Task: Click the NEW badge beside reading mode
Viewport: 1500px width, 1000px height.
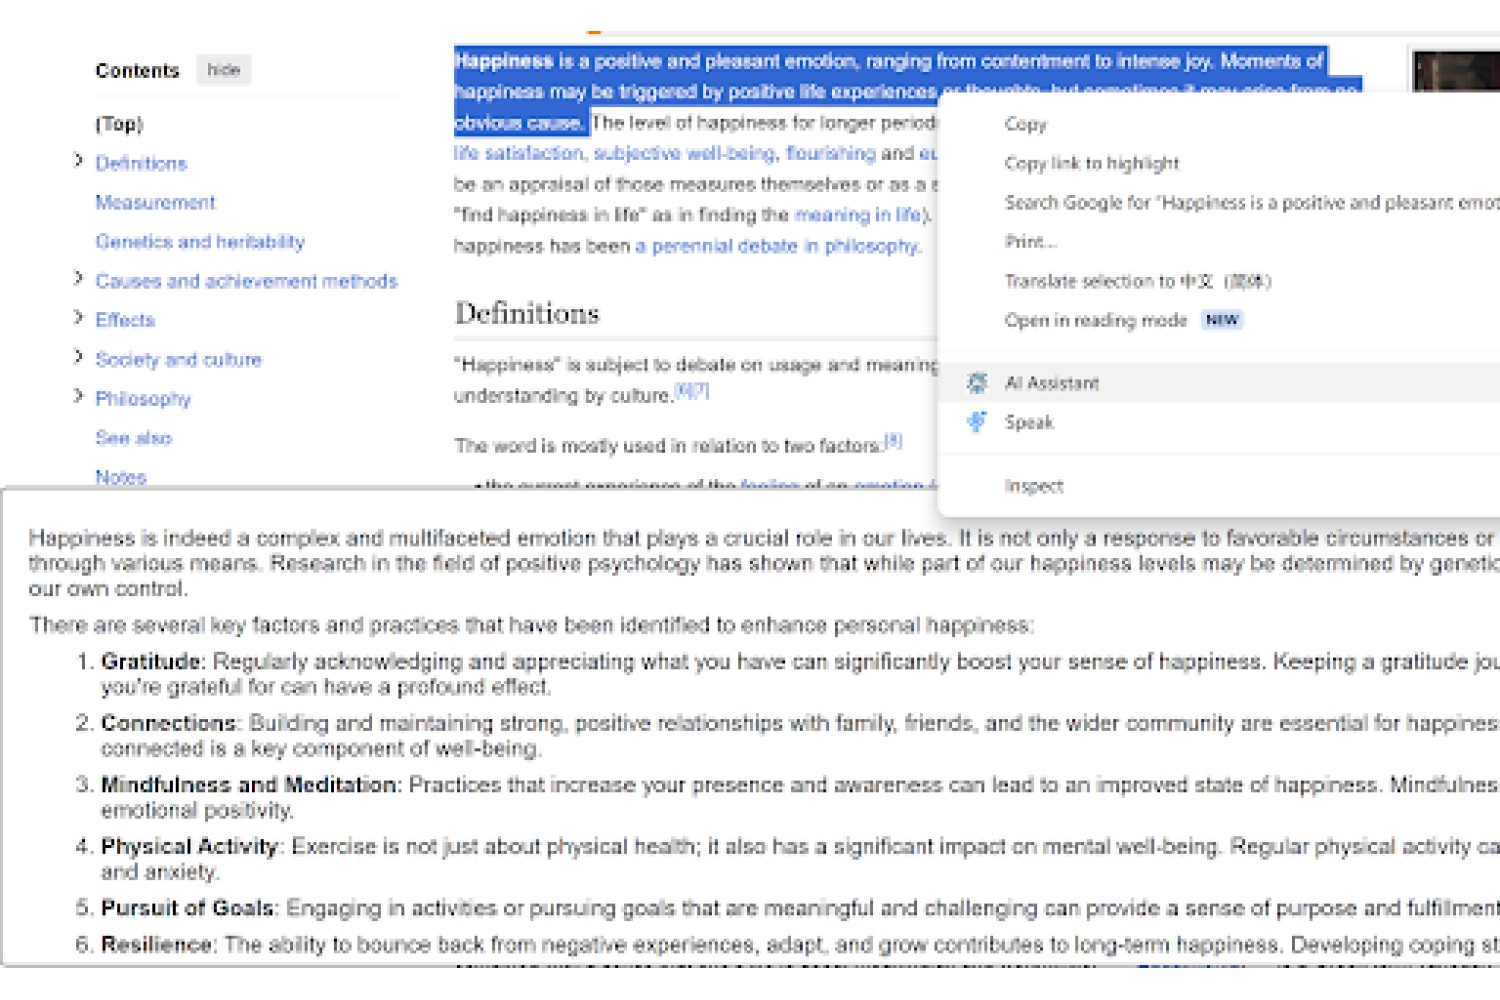Action: 1222,320
